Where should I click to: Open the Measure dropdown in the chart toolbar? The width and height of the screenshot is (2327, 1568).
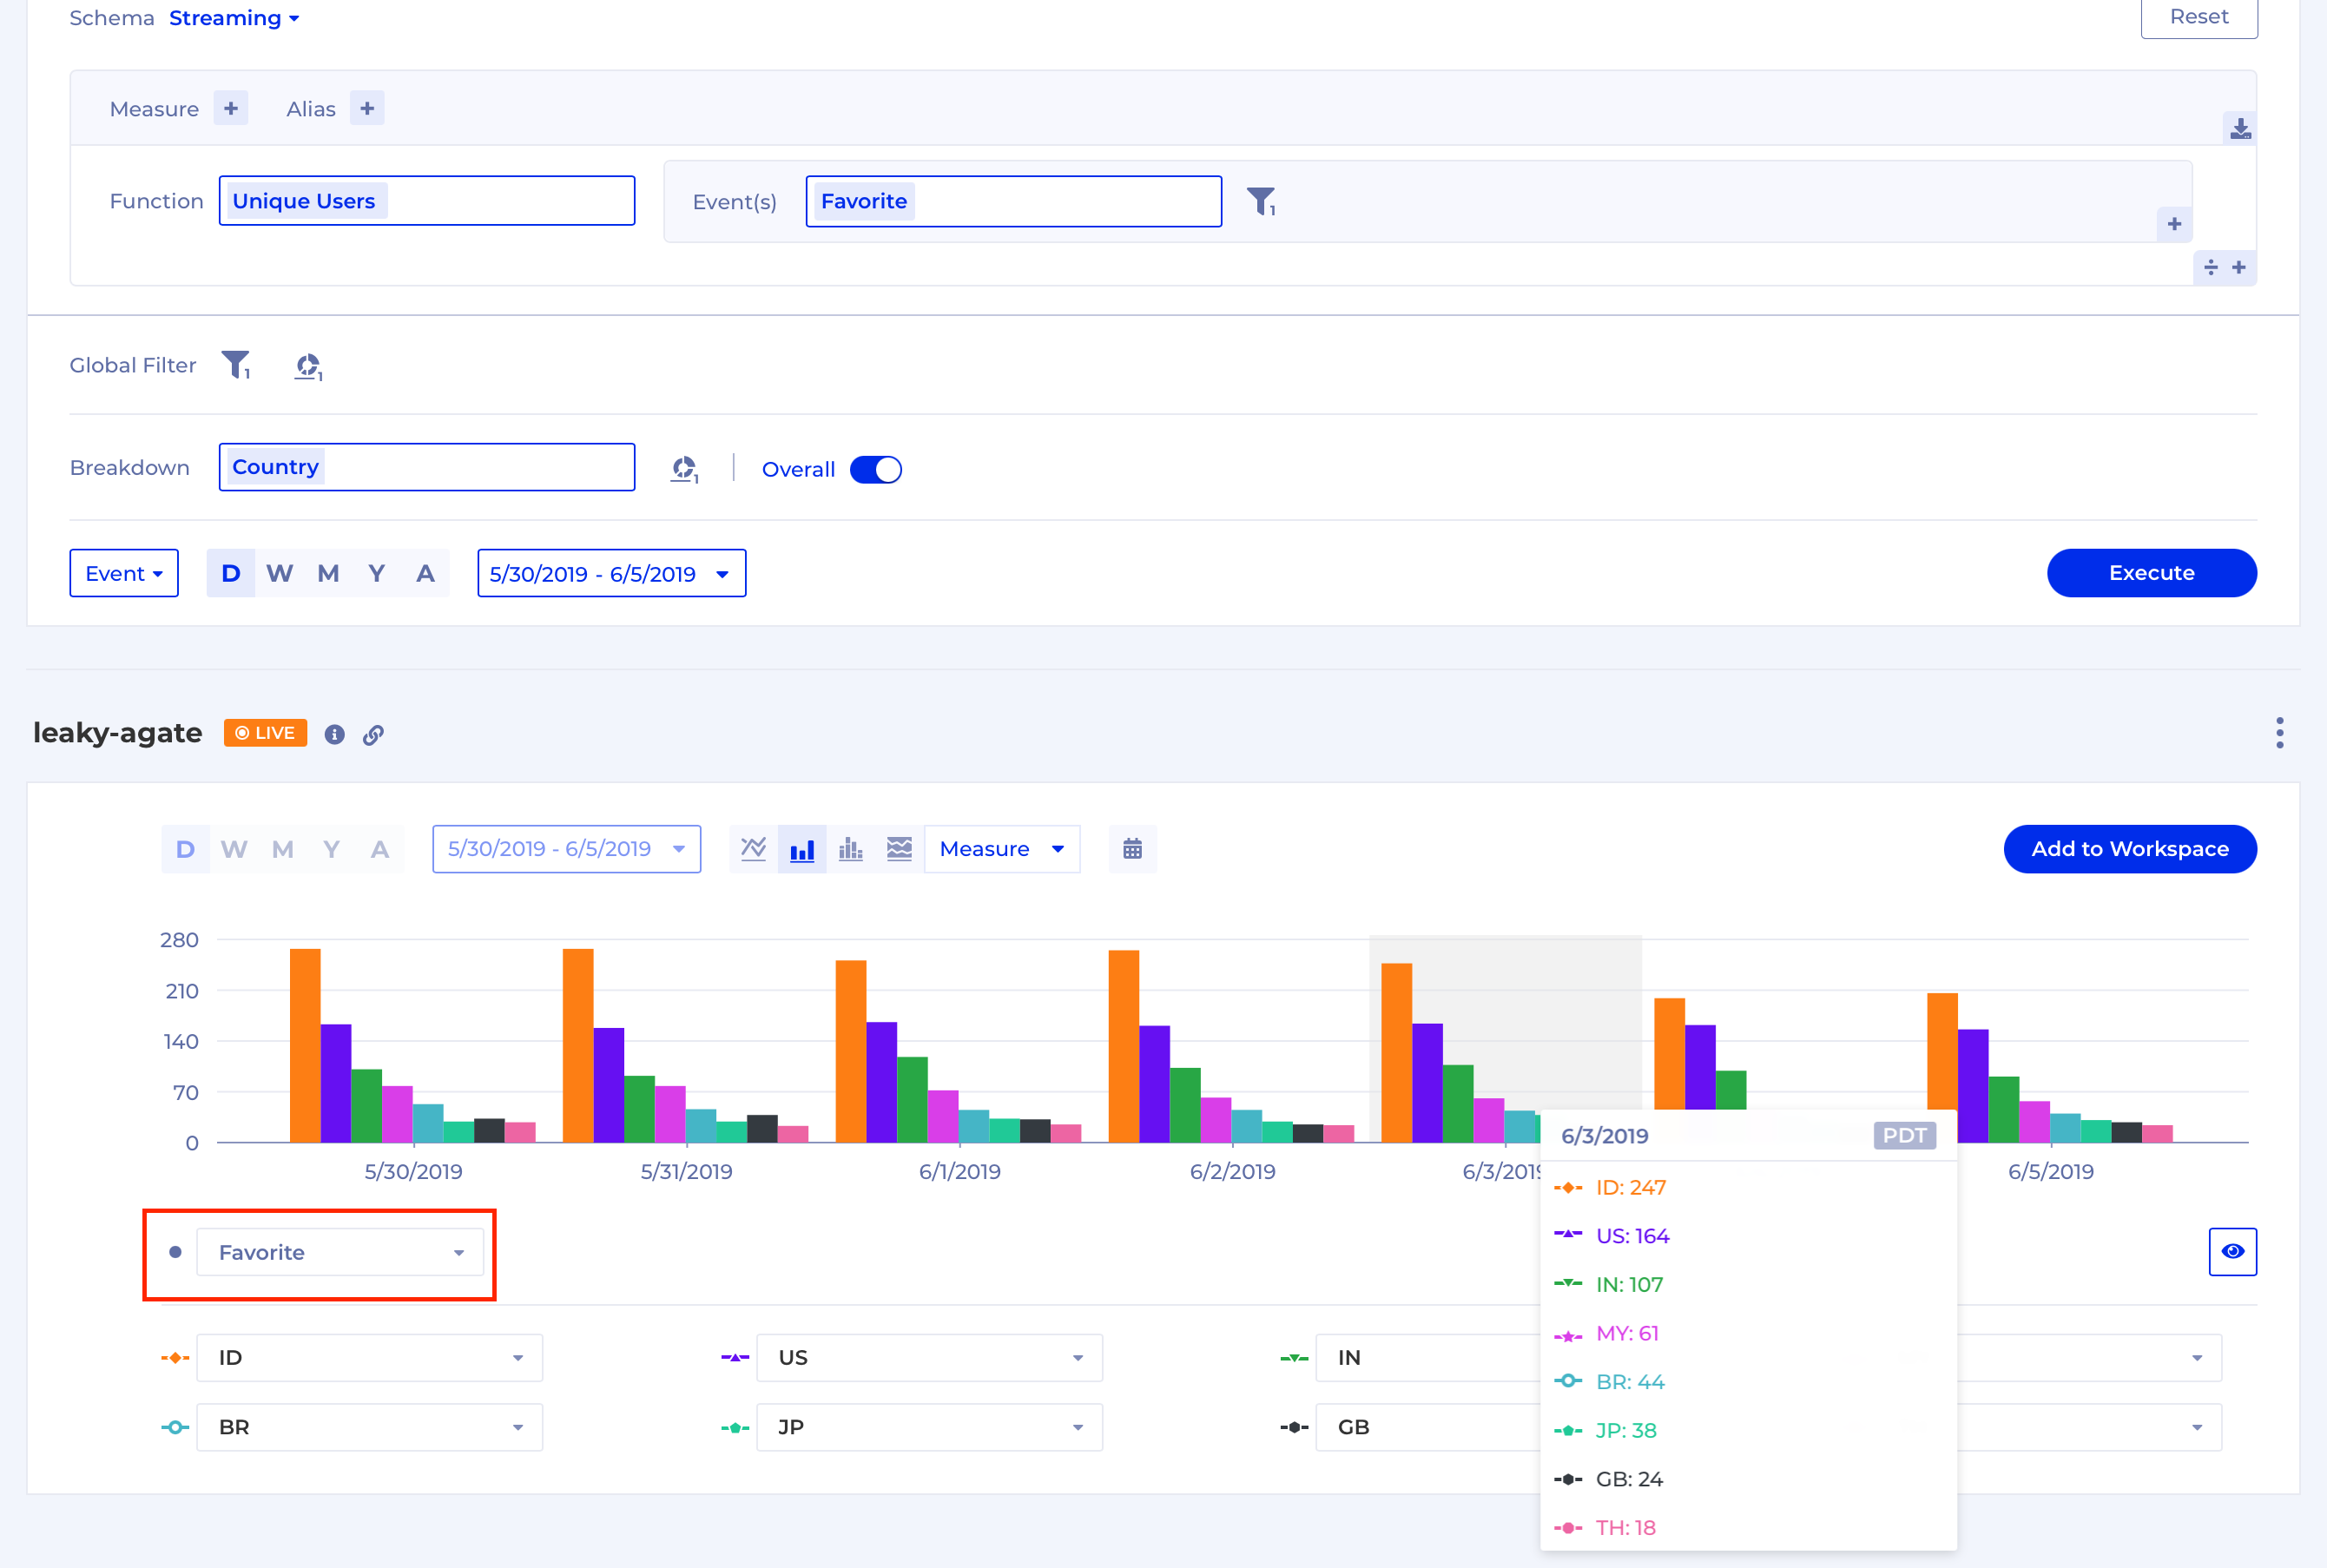(x=1001, y=849)
